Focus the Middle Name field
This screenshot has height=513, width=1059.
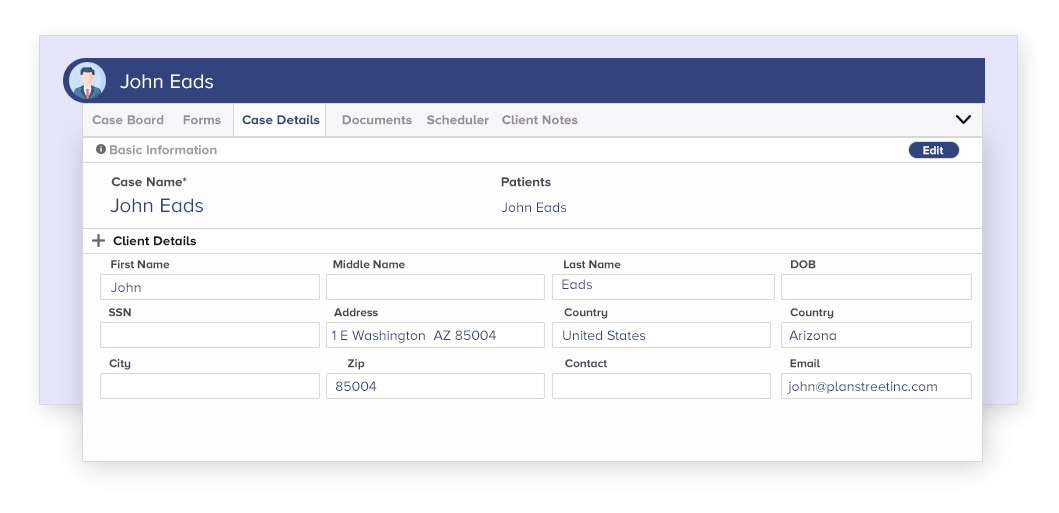tap(435, 287)
